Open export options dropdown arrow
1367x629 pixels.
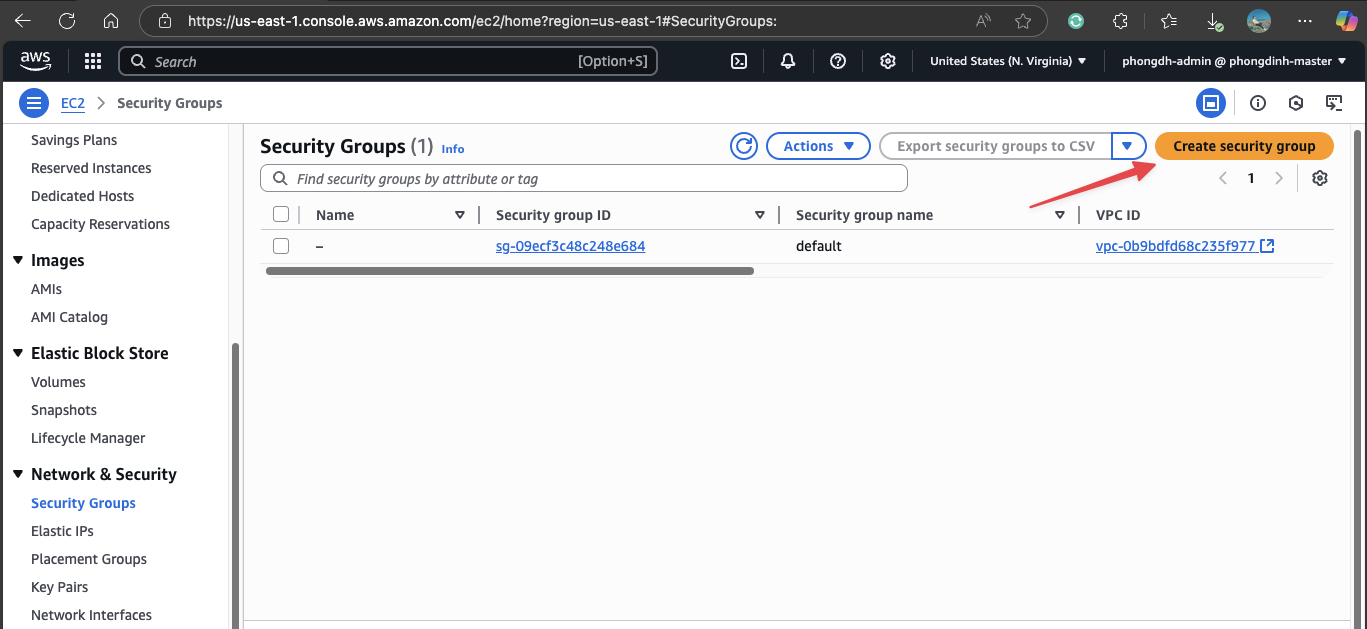(1128, 146)
